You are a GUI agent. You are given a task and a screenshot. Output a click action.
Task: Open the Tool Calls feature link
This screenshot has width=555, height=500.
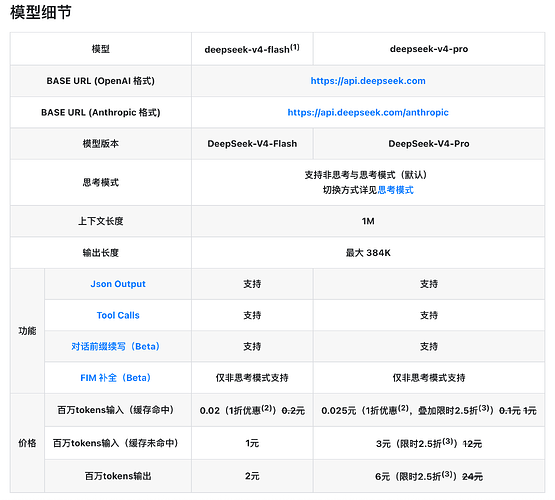coord(118,315)
